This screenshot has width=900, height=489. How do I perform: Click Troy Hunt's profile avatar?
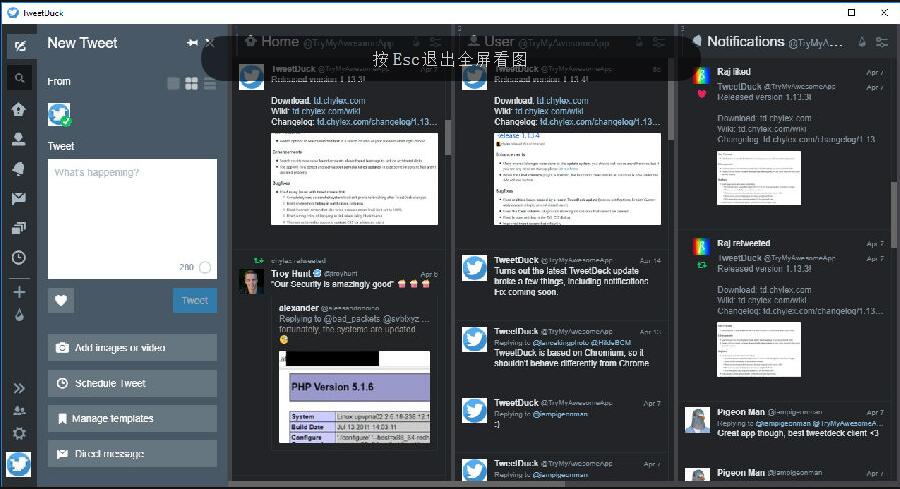point(251,281)
